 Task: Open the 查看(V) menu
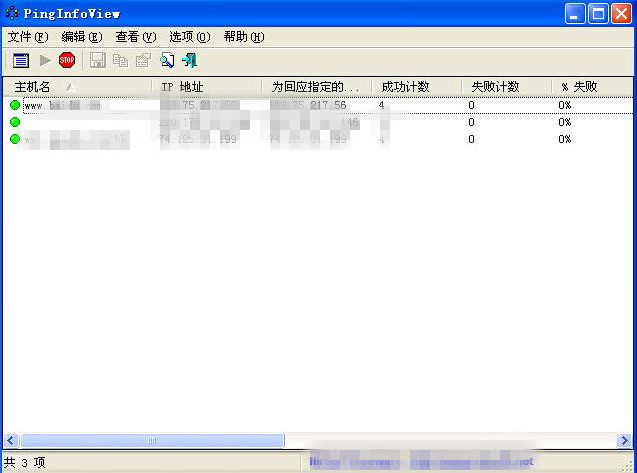136,37
